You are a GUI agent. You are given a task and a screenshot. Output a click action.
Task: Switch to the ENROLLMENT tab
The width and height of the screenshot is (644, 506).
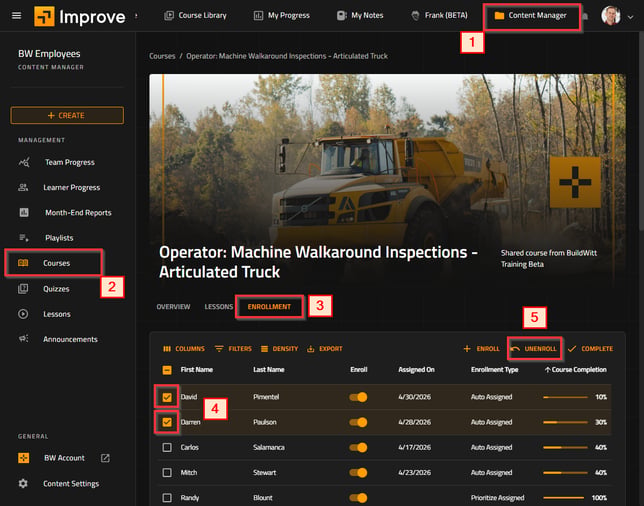[269, 307]
